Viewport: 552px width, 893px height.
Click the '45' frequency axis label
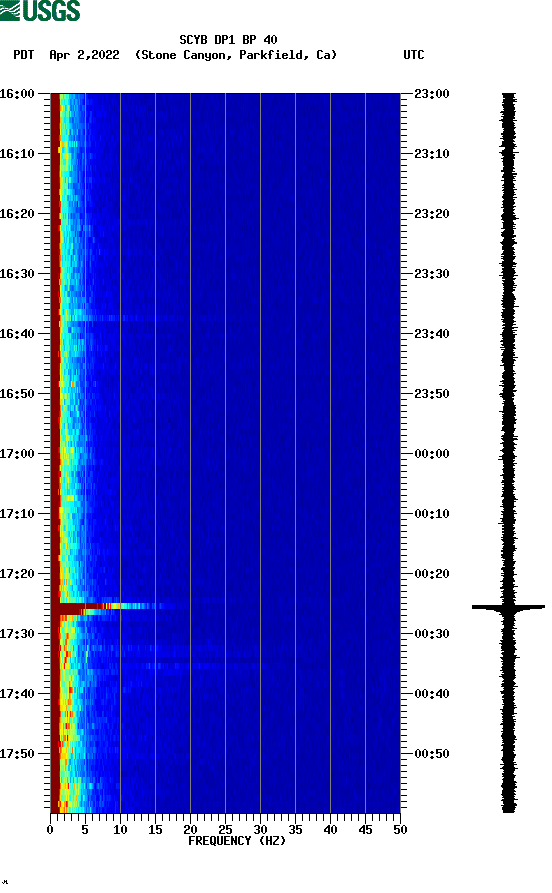tap(365, 830)
